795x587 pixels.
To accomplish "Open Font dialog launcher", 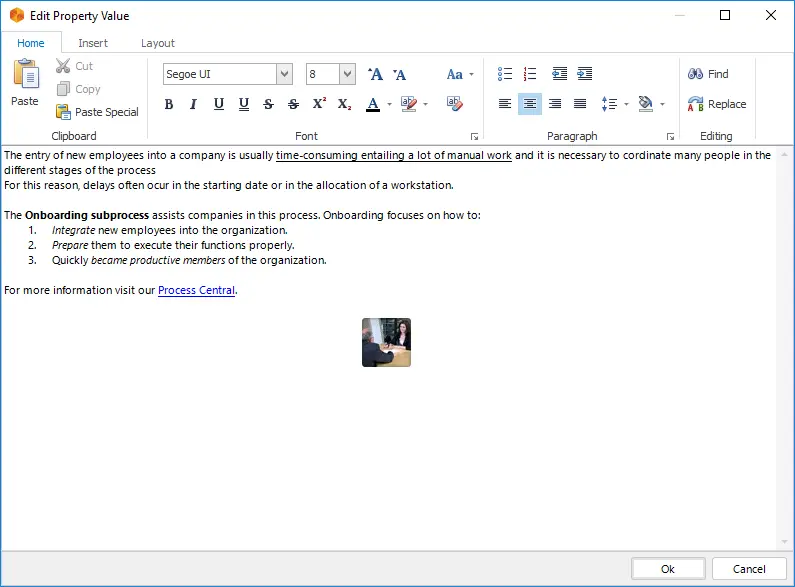I will 474,136.
